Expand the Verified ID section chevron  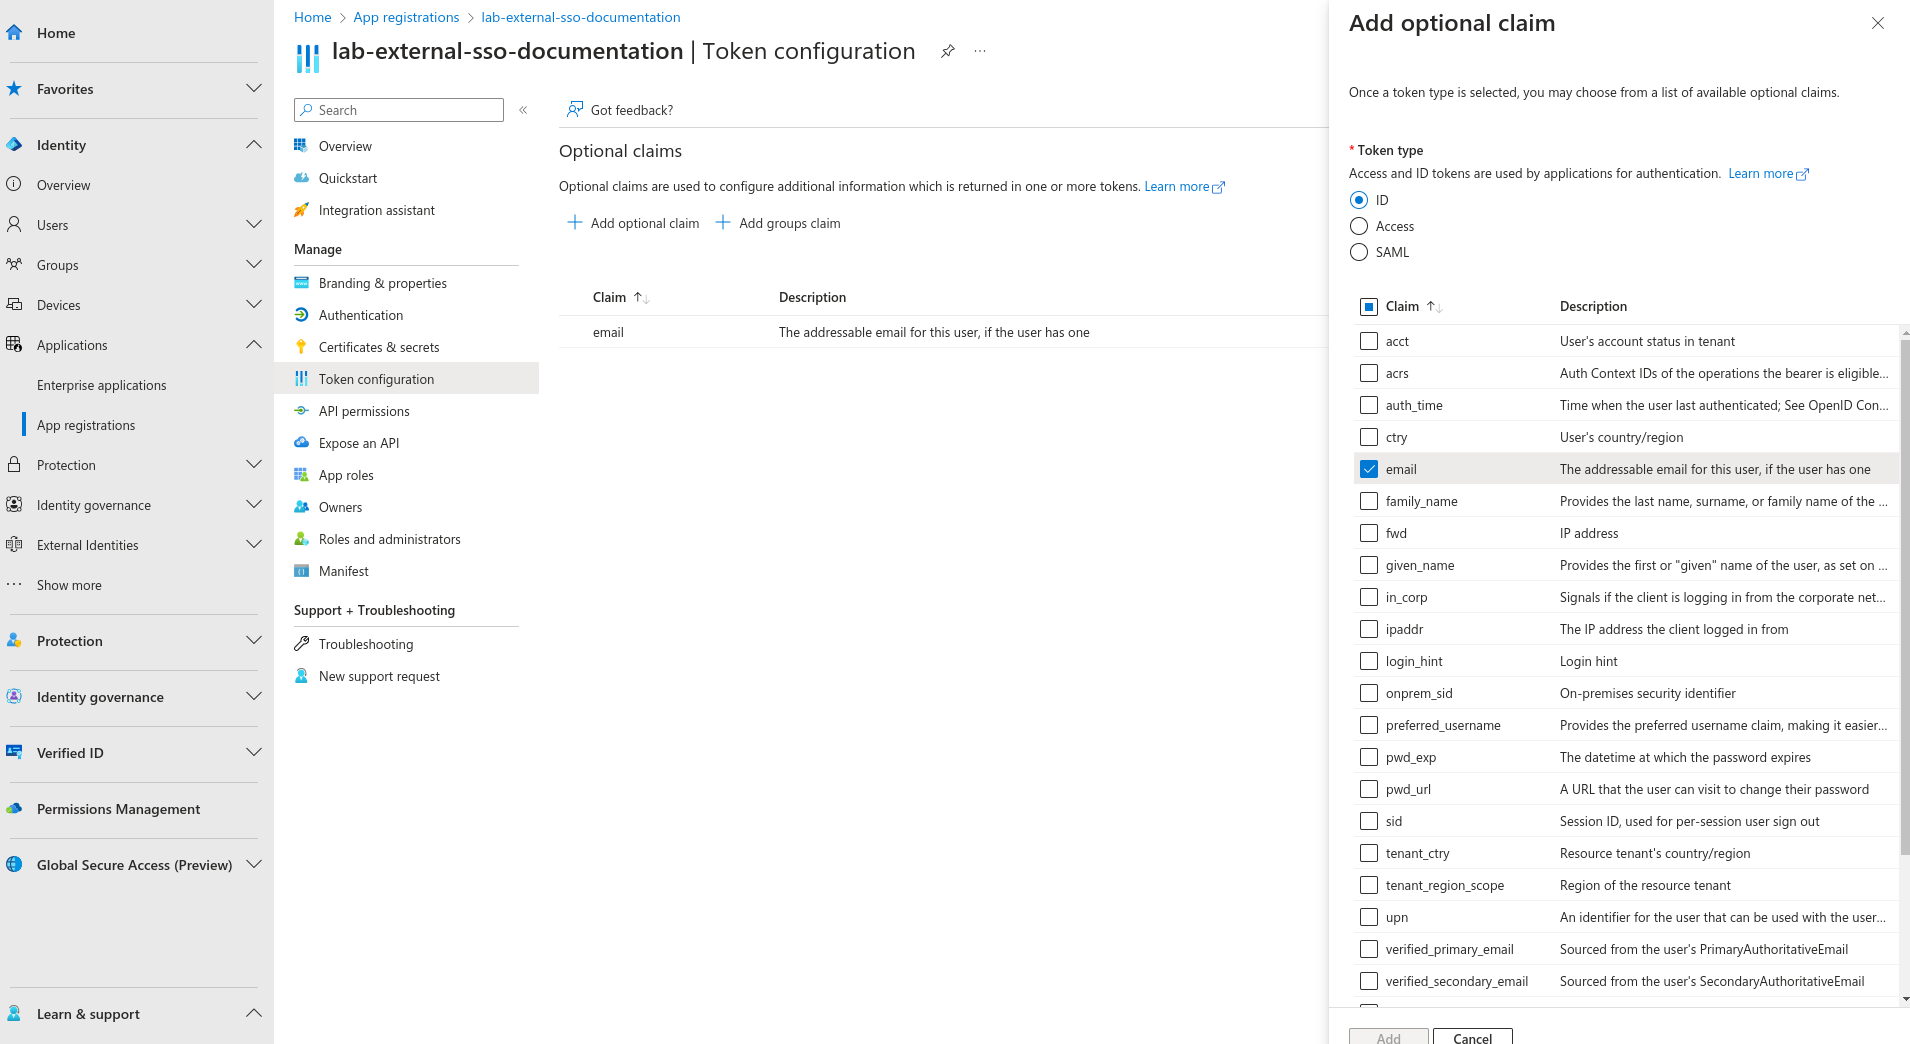[254, 753]
